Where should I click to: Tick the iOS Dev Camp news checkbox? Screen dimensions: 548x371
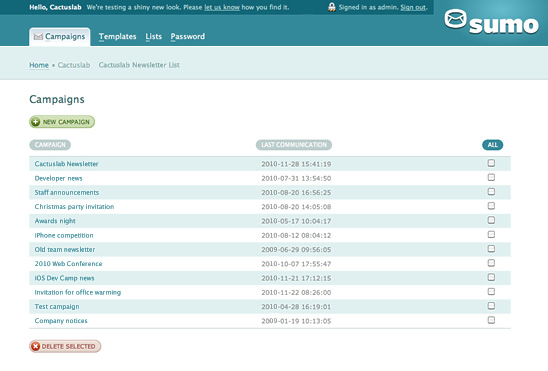point(491,277)
